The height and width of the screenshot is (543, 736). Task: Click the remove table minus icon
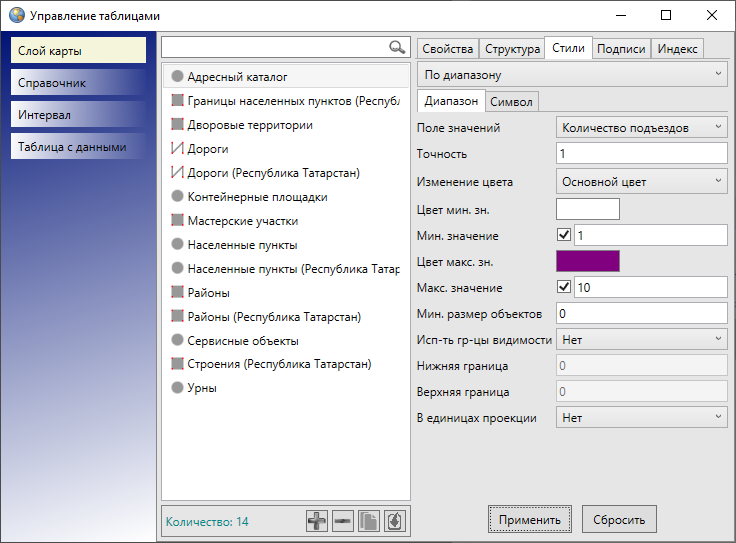coord(343,521)
